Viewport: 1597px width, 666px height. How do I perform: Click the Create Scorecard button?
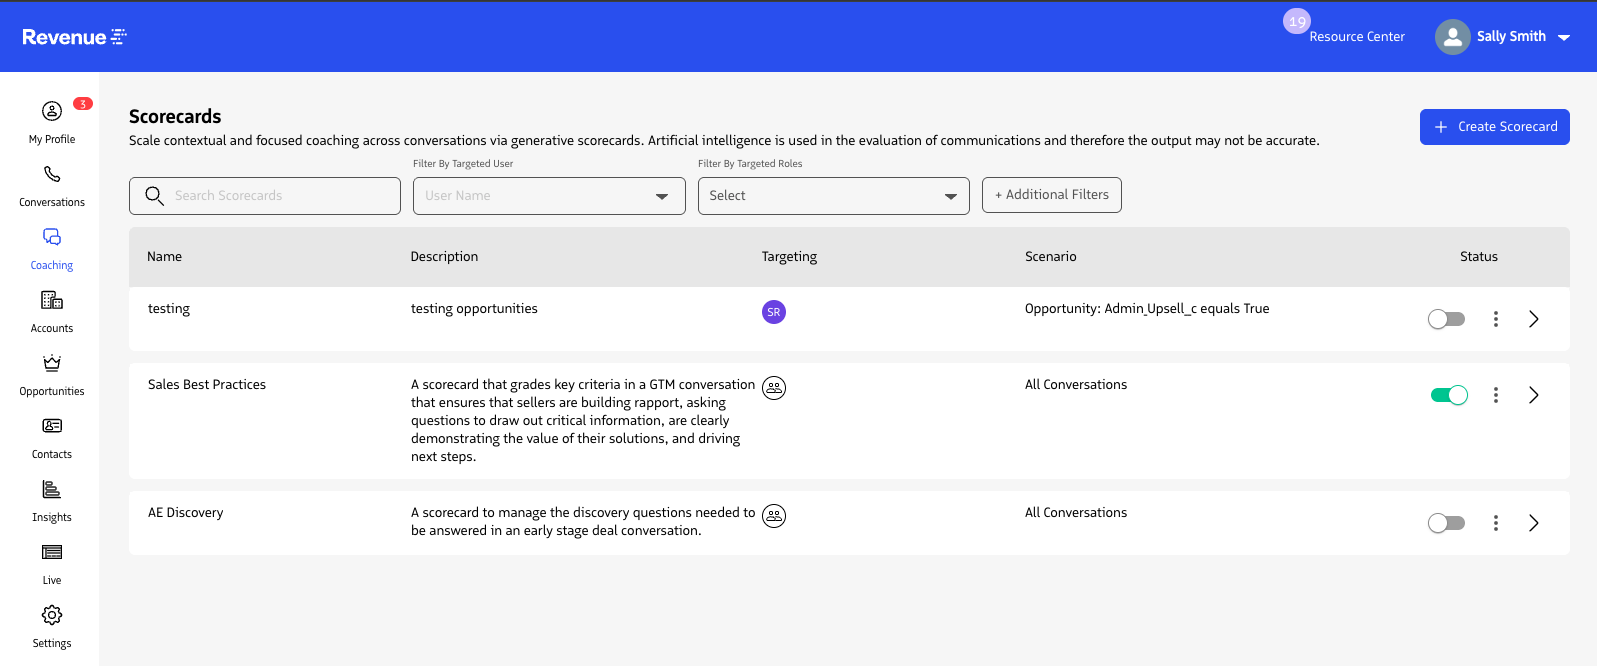[1495, 127]
